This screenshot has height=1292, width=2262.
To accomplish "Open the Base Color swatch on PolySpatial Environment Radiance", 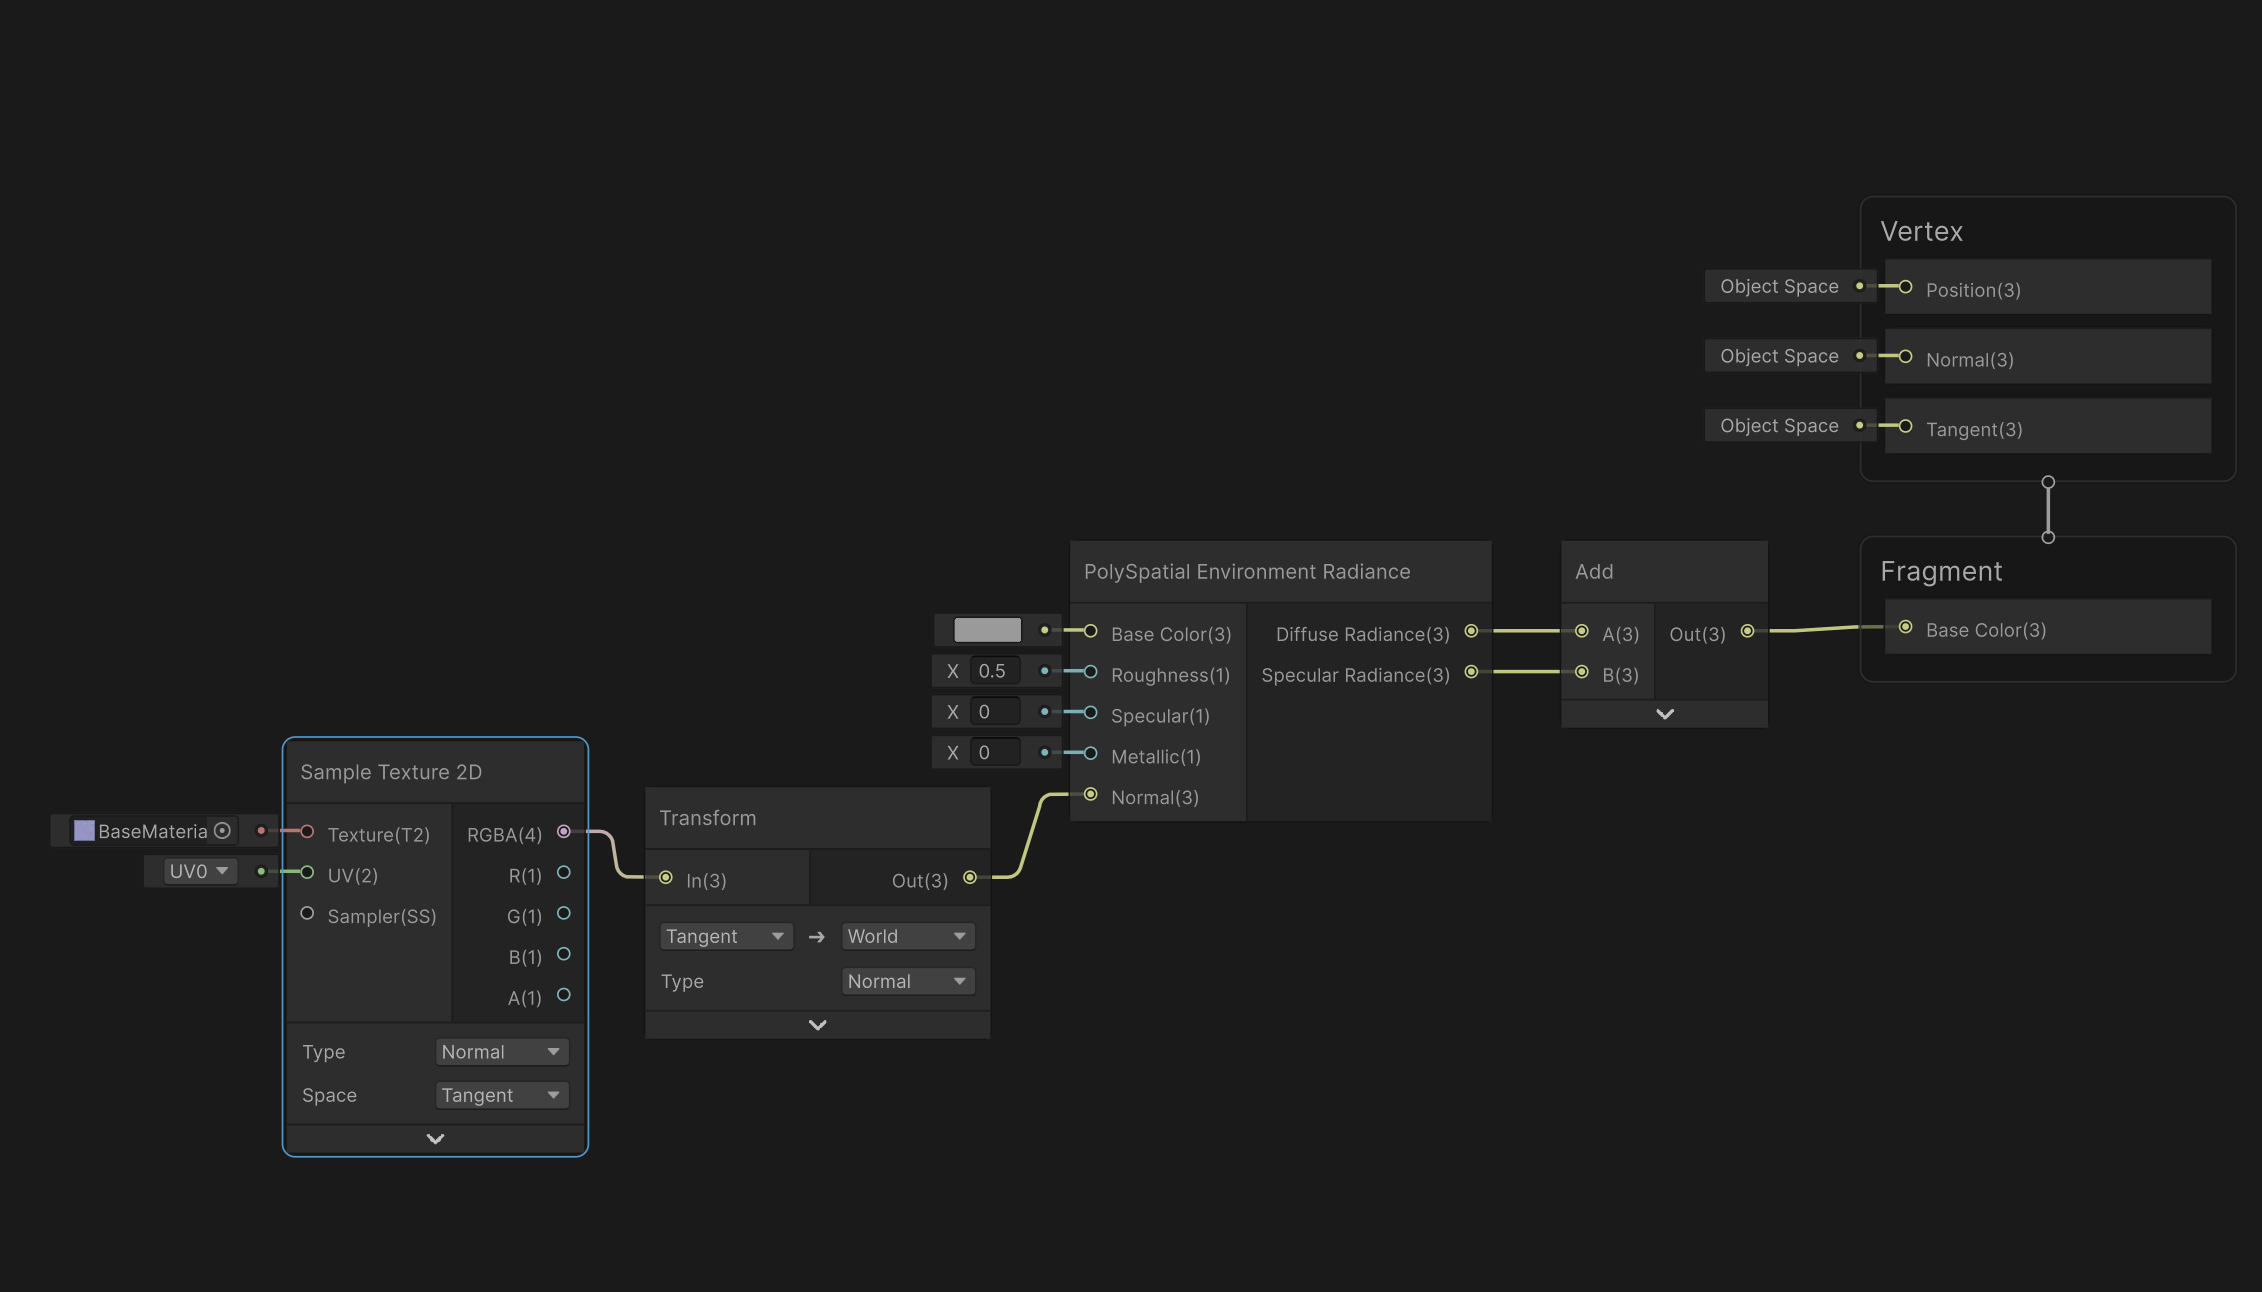I will pos(989,630).
